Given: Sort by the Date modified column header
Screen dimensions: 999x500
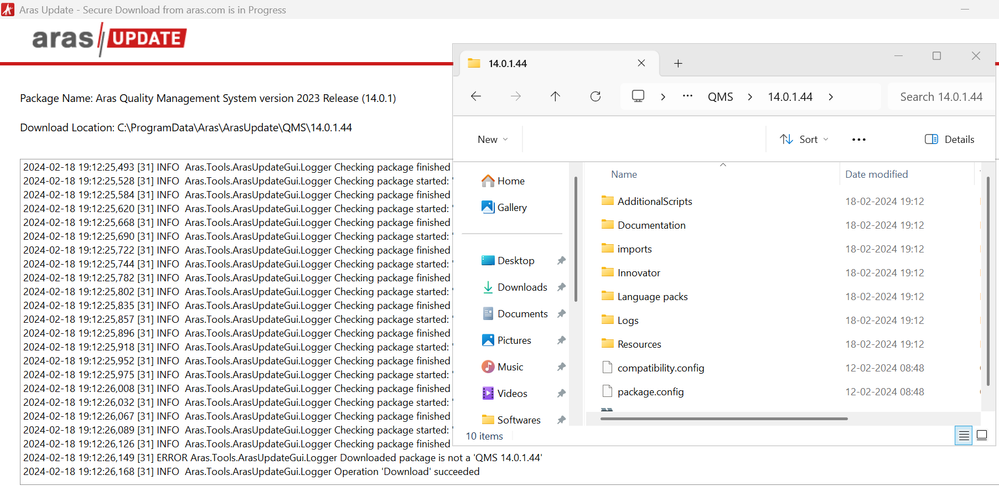Looking at the screenshot, I should click(x=876, y=174).
